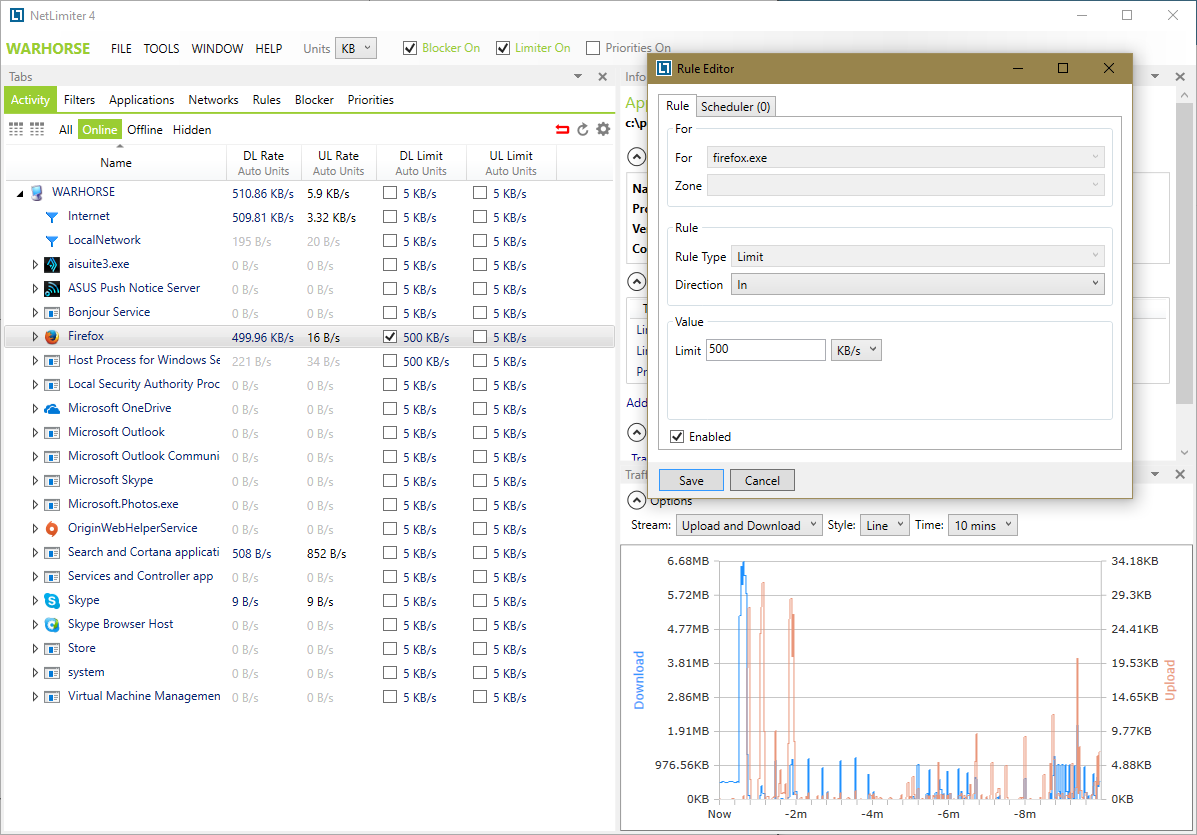The width and height of the screenshot is (1197, 835).
Task: Switch to the Blocker tab
Action: pyautogui.click(x=315, y=100)
